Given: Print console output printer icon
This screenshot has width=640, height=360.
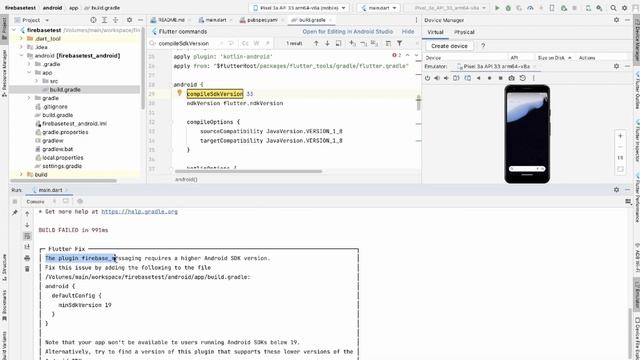Looking at the screenshot, I should pos(27,258).
